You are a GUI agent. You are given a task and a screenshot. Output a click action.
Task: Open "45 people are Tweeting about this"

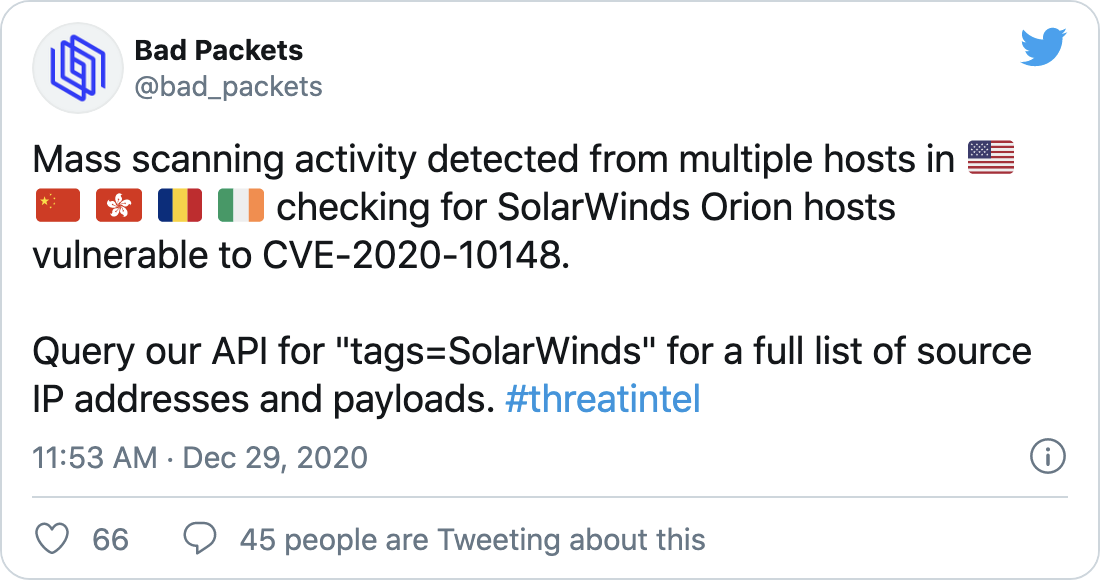[472, 540]
